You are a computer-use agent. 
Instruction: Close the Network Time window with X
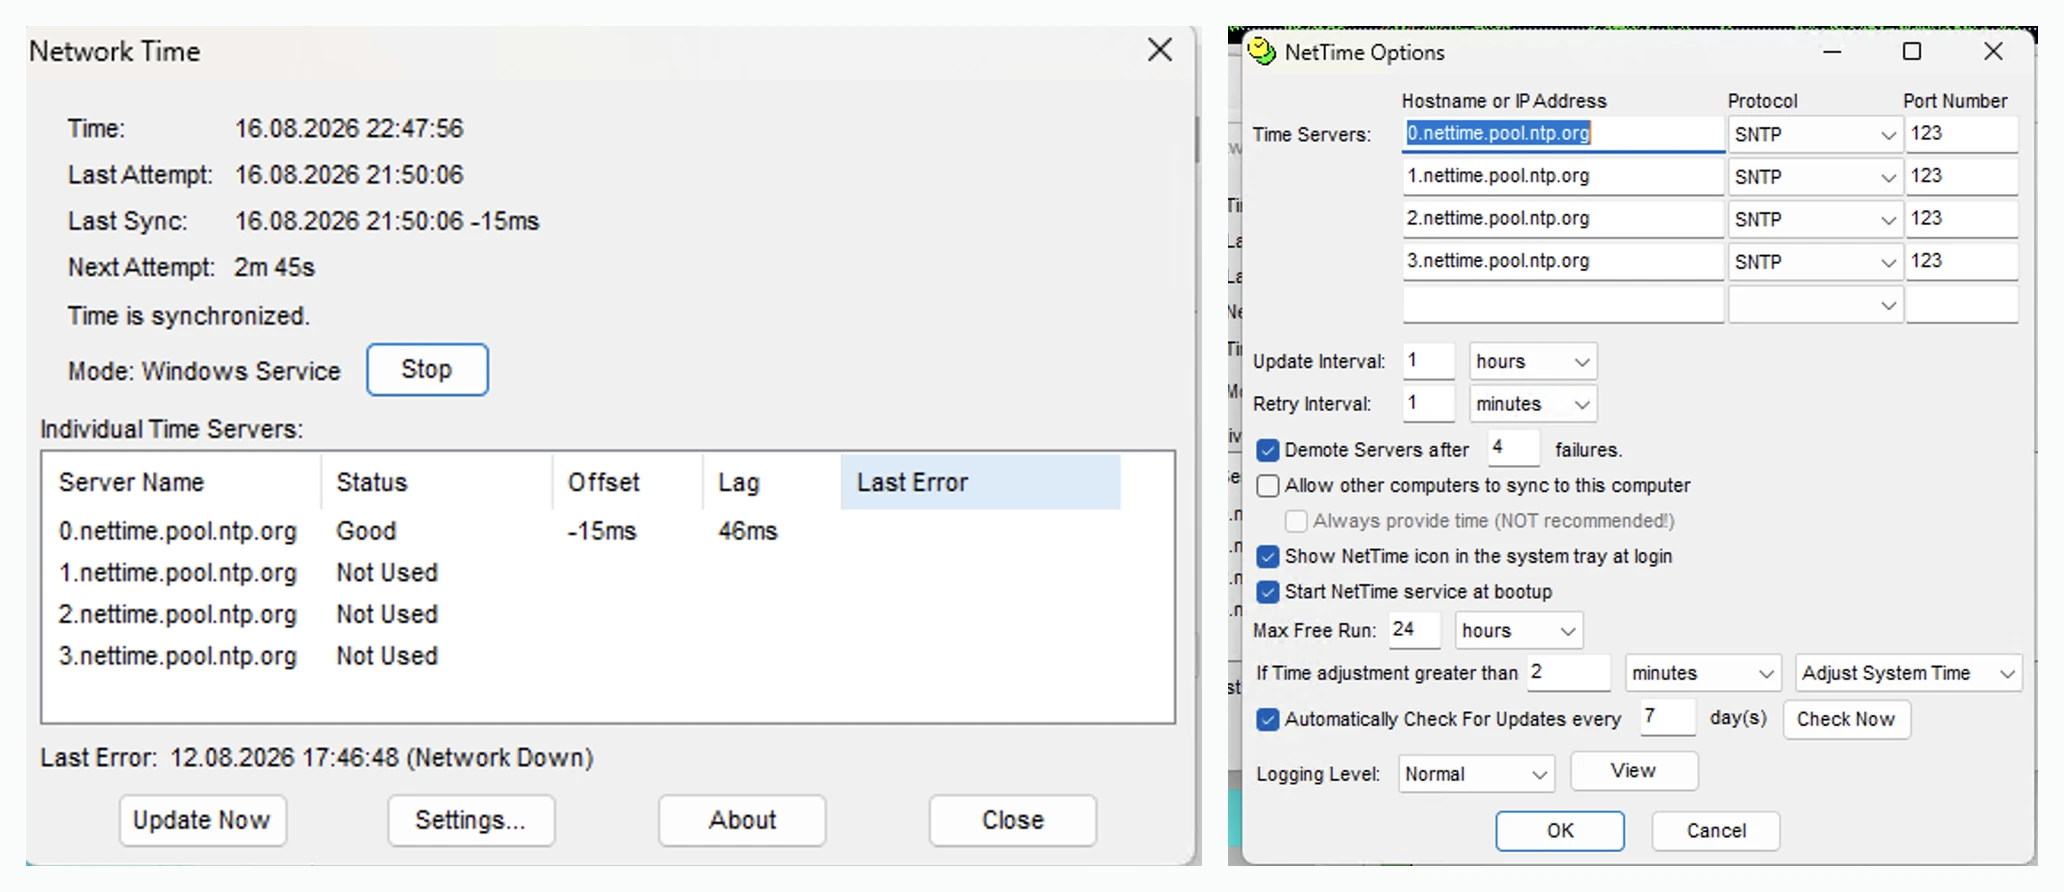pos(1160,50)
